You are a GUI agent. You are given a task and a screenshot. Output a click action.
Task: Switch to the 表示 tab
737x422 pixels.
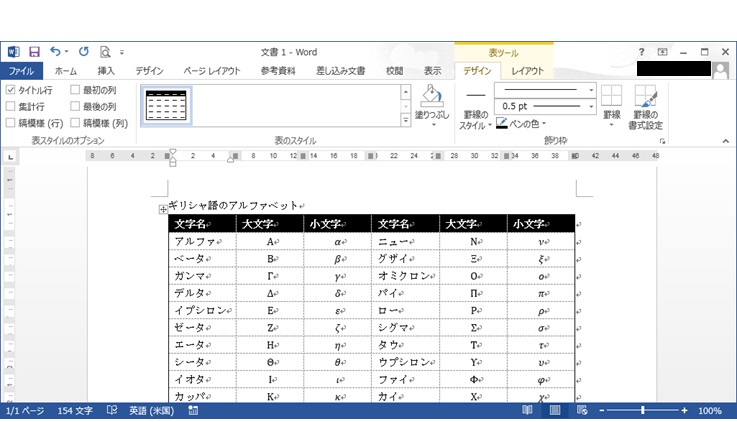click(432, 71)
